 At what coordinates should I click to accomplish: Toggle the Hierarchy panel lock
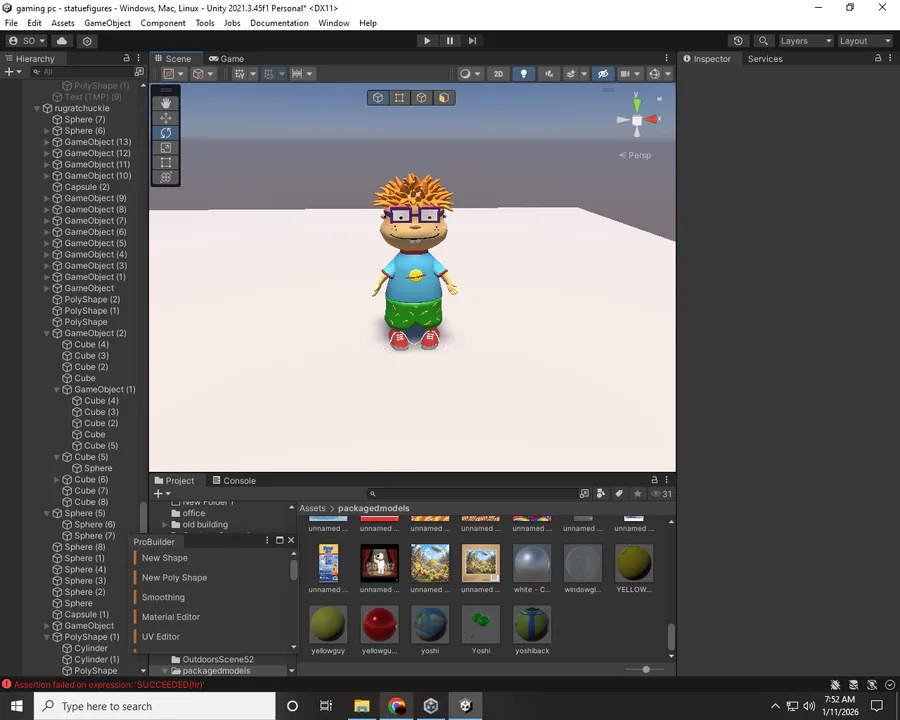click(x=126, y=58)
